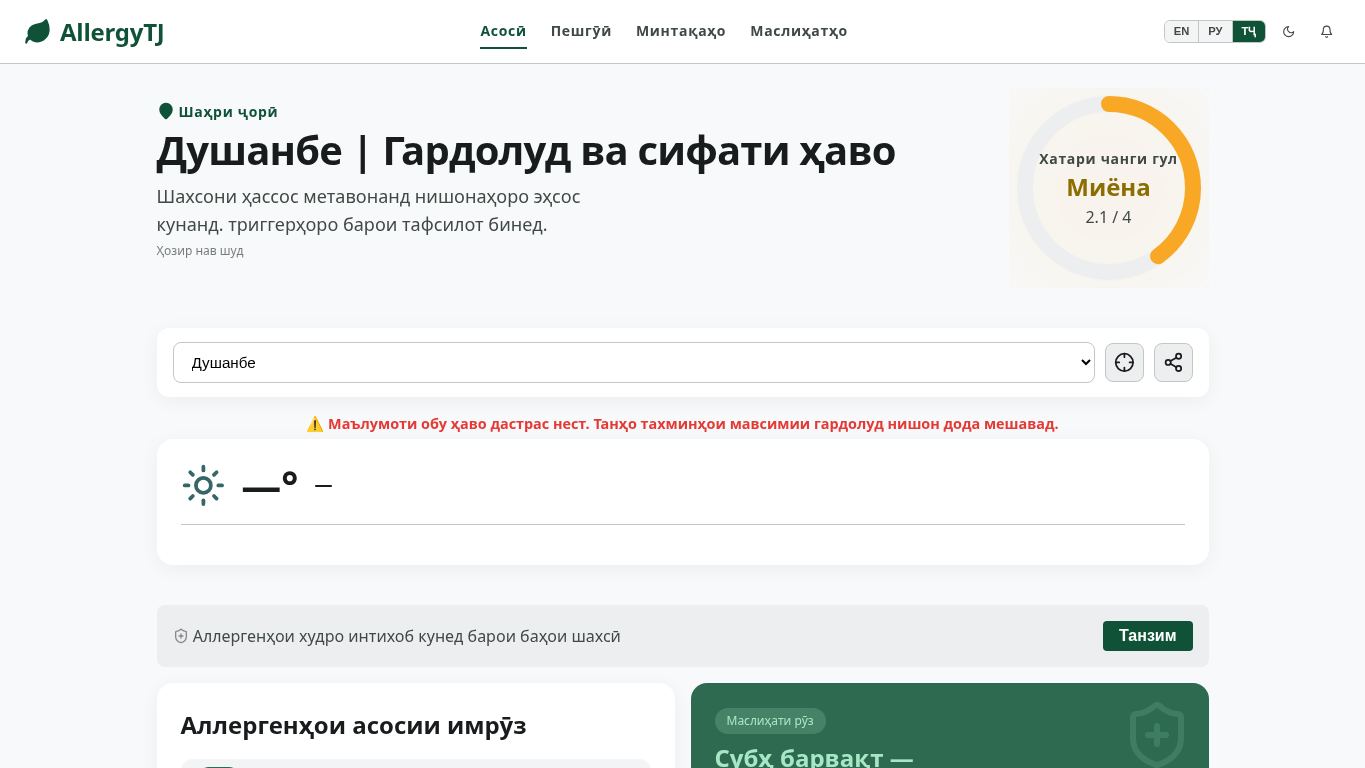This screenshot has height=768, width=1365.
Task: Click the share icon button
Action: 1173,362
